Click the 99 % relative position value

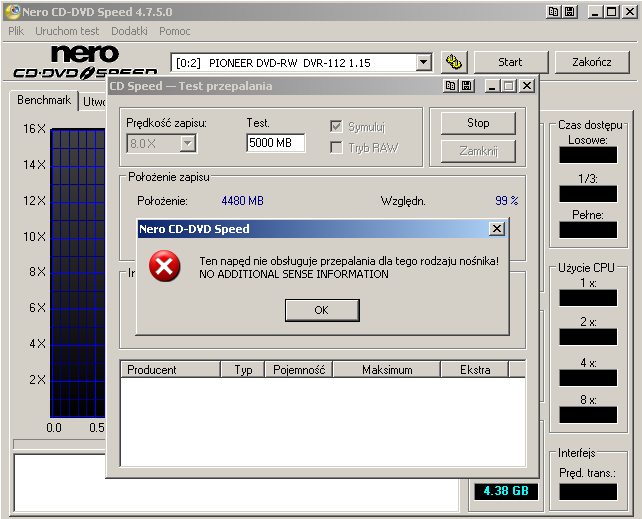[506, 201]
